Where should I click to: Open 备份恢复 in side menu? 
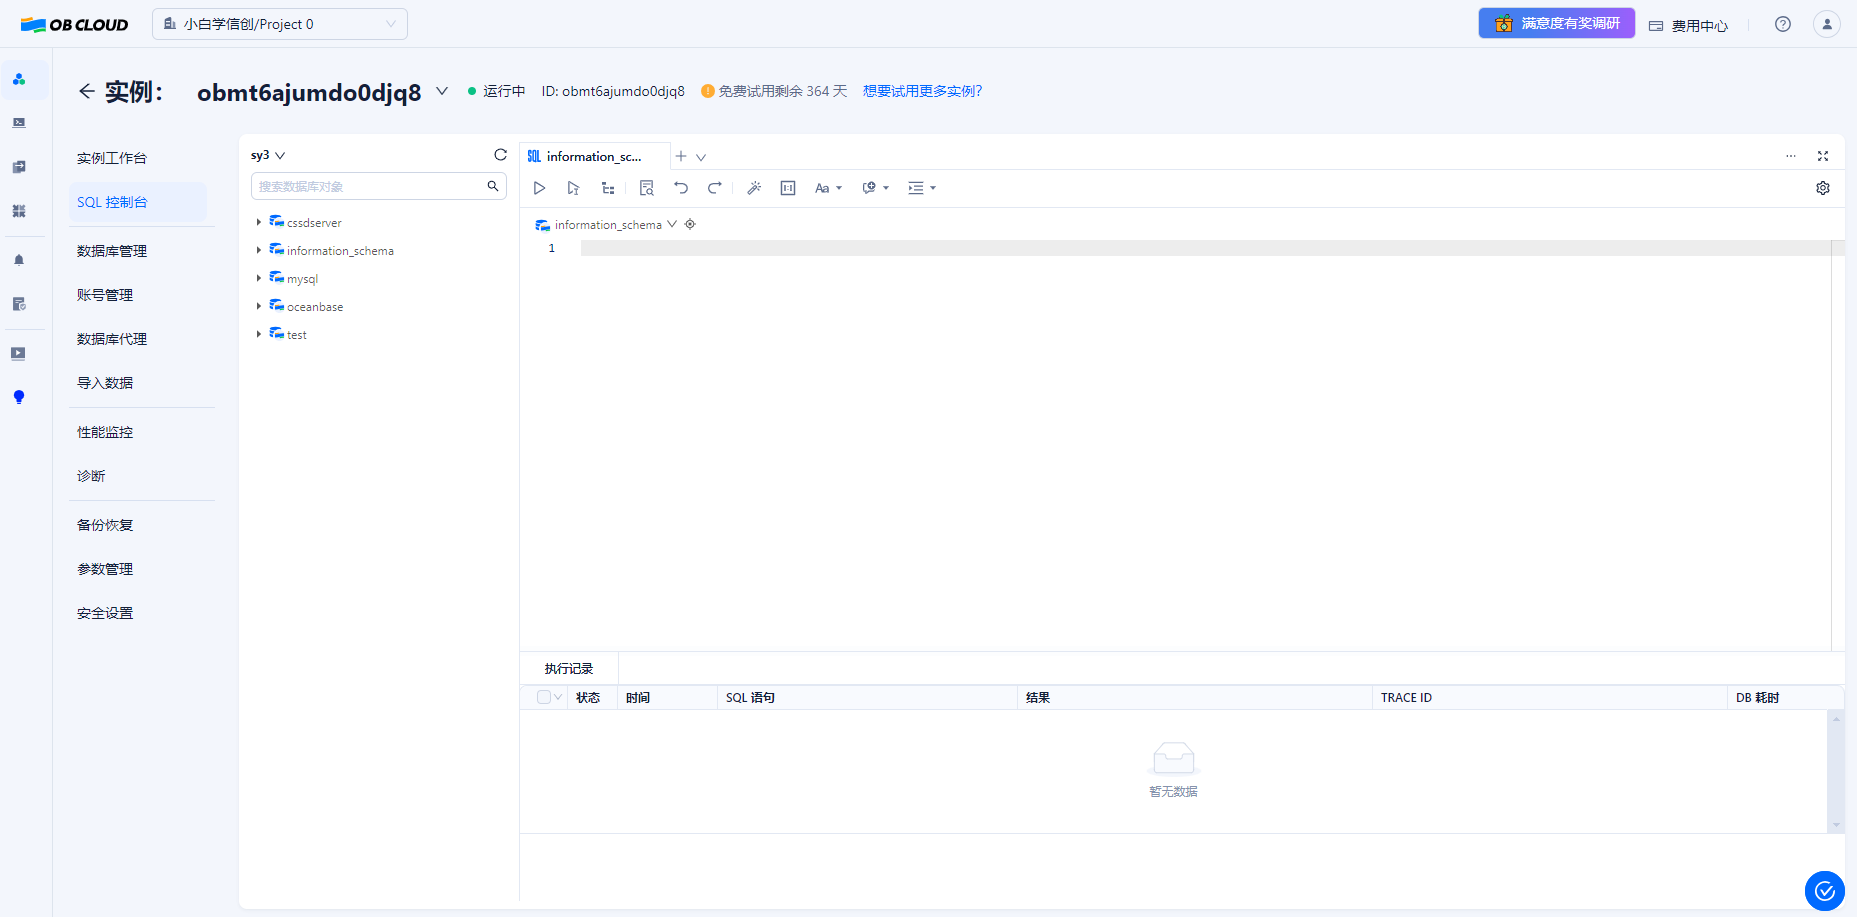(105, 525)
